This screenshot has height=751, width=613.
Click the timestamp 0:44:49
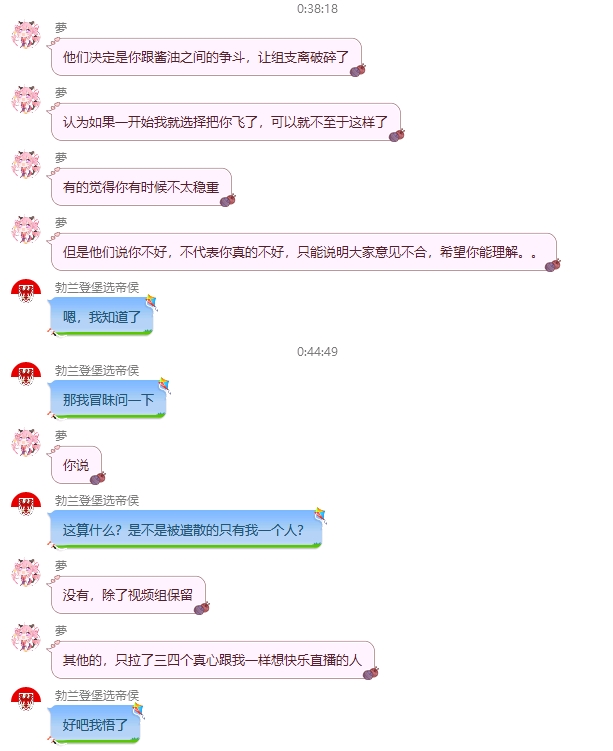coord(317,352)
